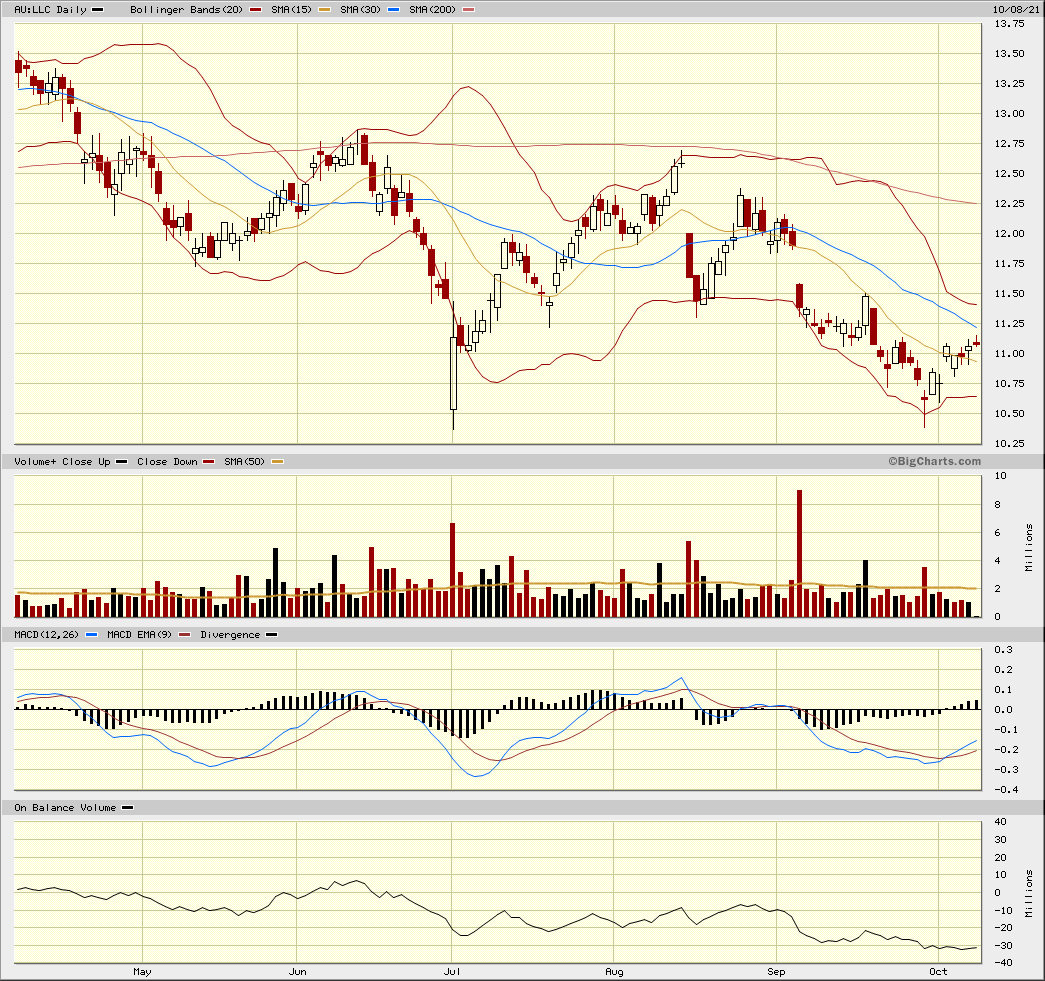The width and height of the screenshot is (1045, 981).
Task: Click the Millions label beside volume axis
Action: [1029, 547]
